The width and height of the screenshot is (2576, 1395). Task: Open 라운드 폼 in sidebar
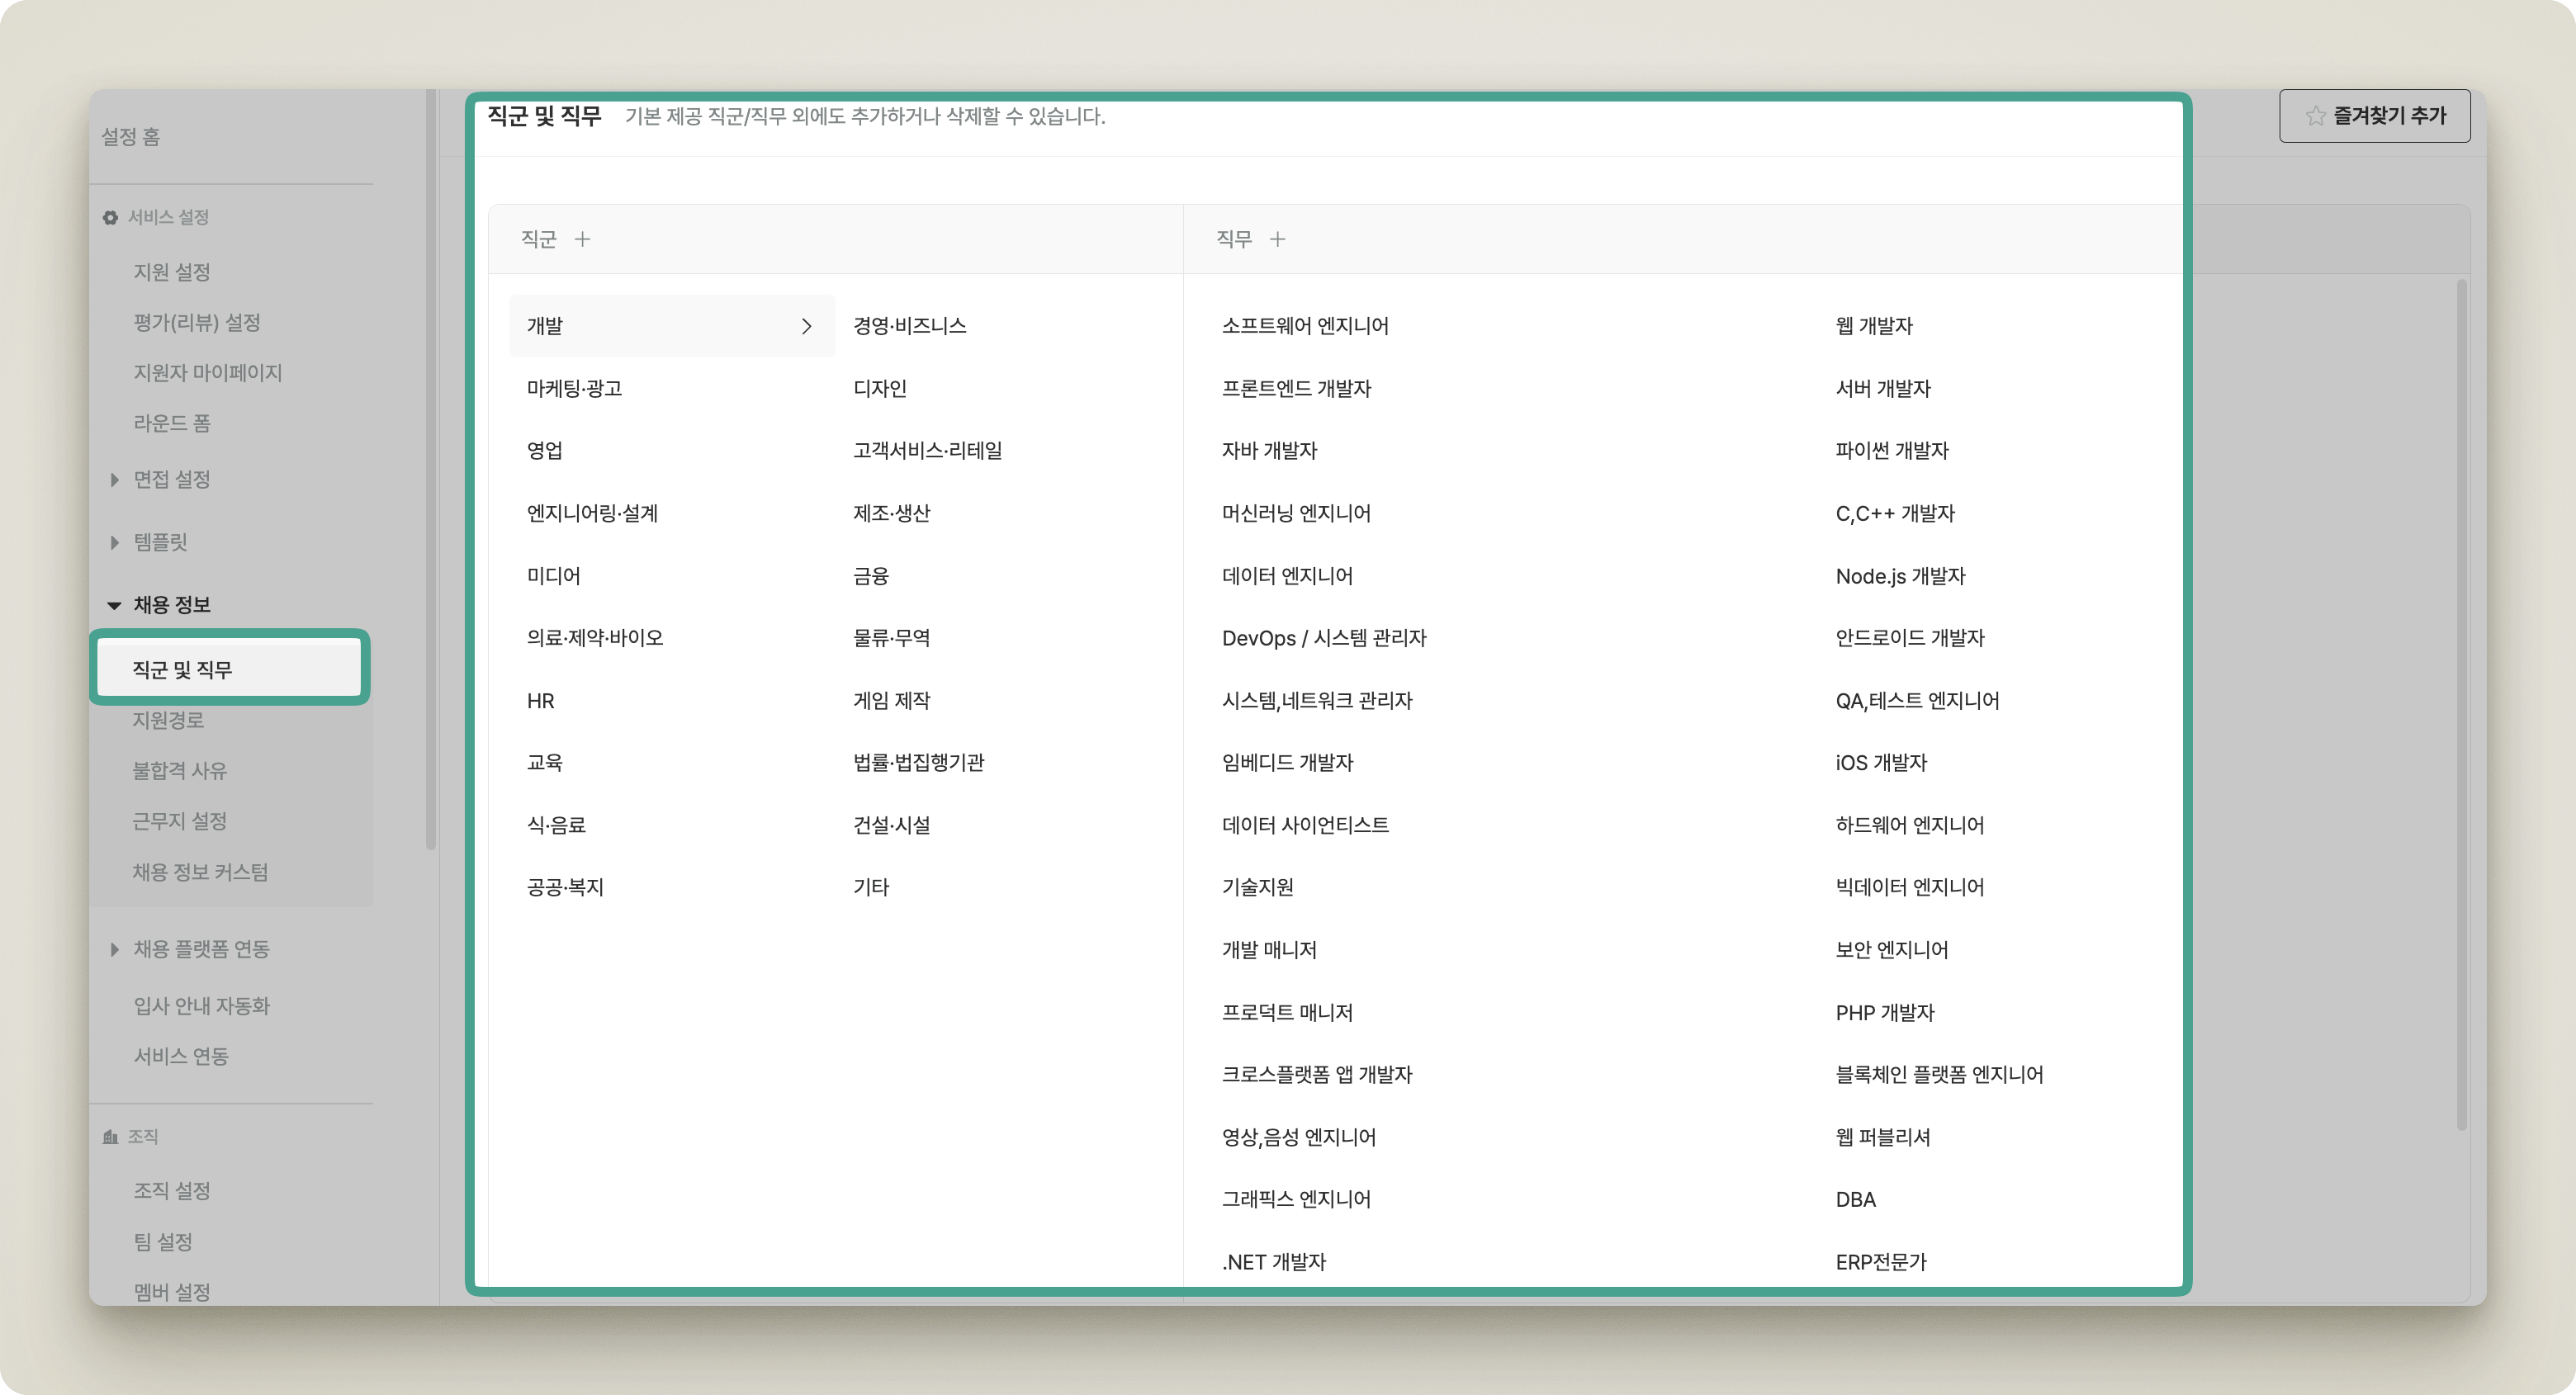172,423
